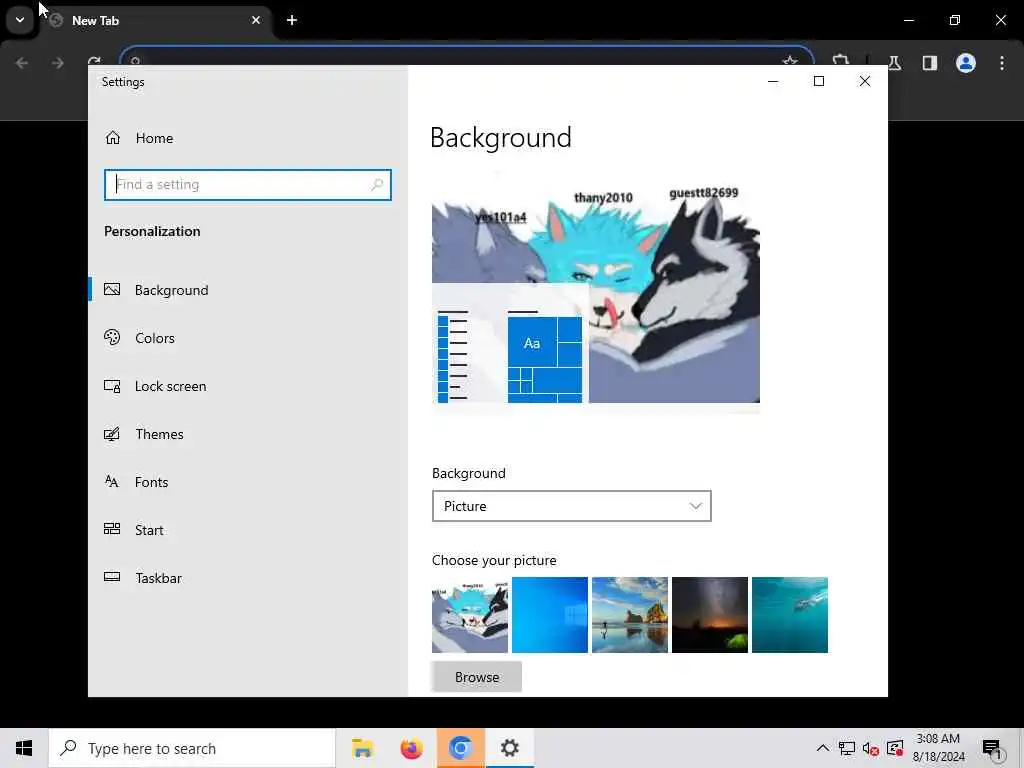The width and height of the screenshot is (1024, 768).
Task: Open a new tab with Chrome's plus button
Action: click(x=292, y=20)
